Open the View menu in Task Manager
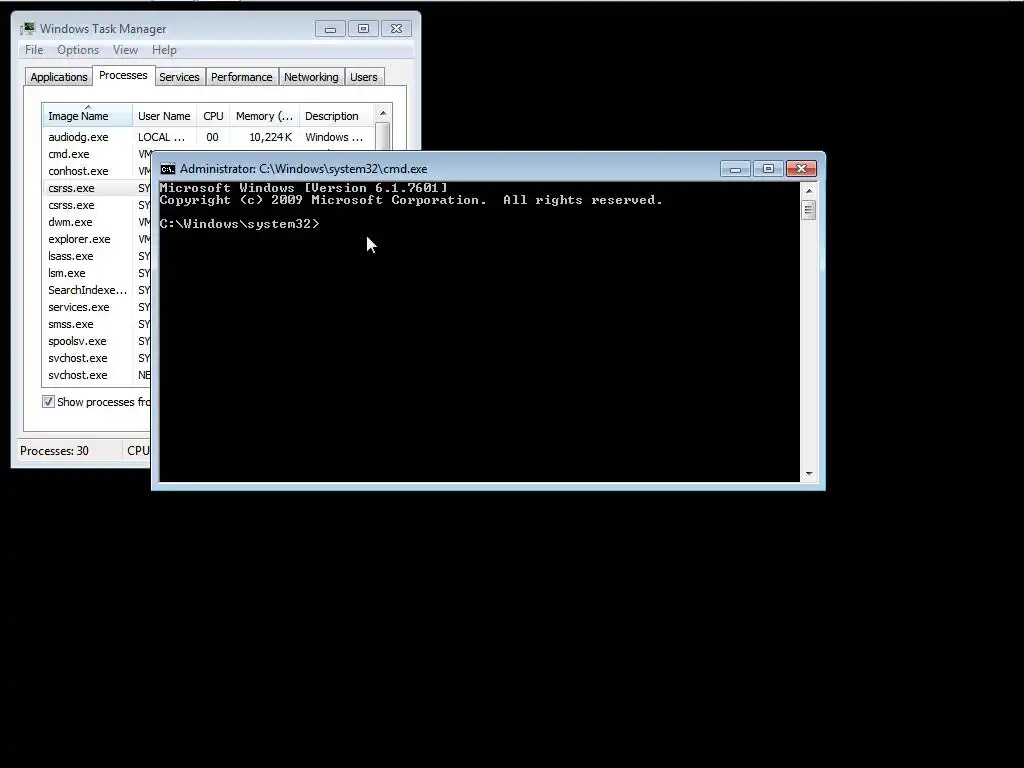 (x=125, y=50)
